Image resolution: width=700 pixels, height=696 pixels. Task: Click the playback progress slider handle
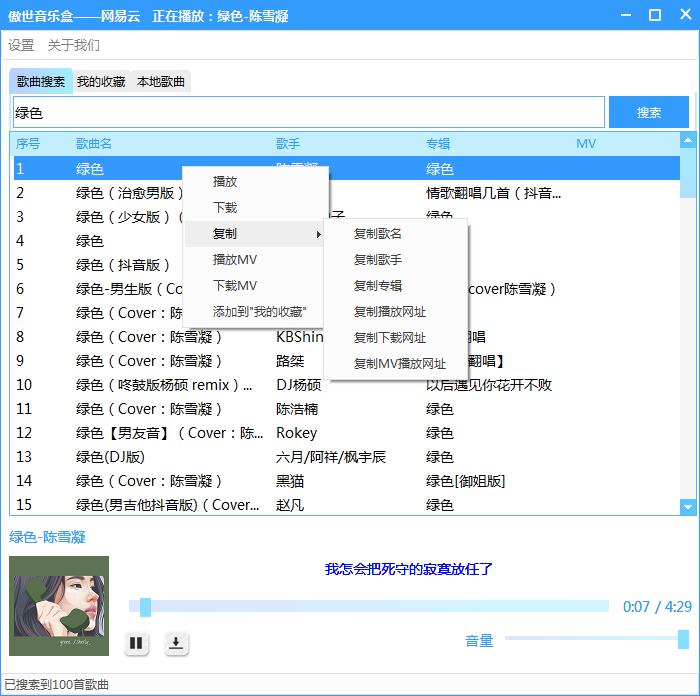click(145, 607)
